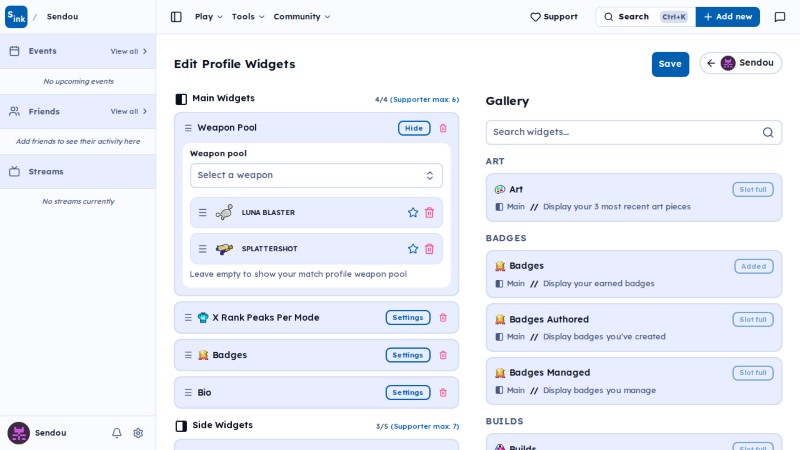Select the Streams sidebar section
This screenshot has width=800, height=450.
pyautogui.click(x=78, y=171)
